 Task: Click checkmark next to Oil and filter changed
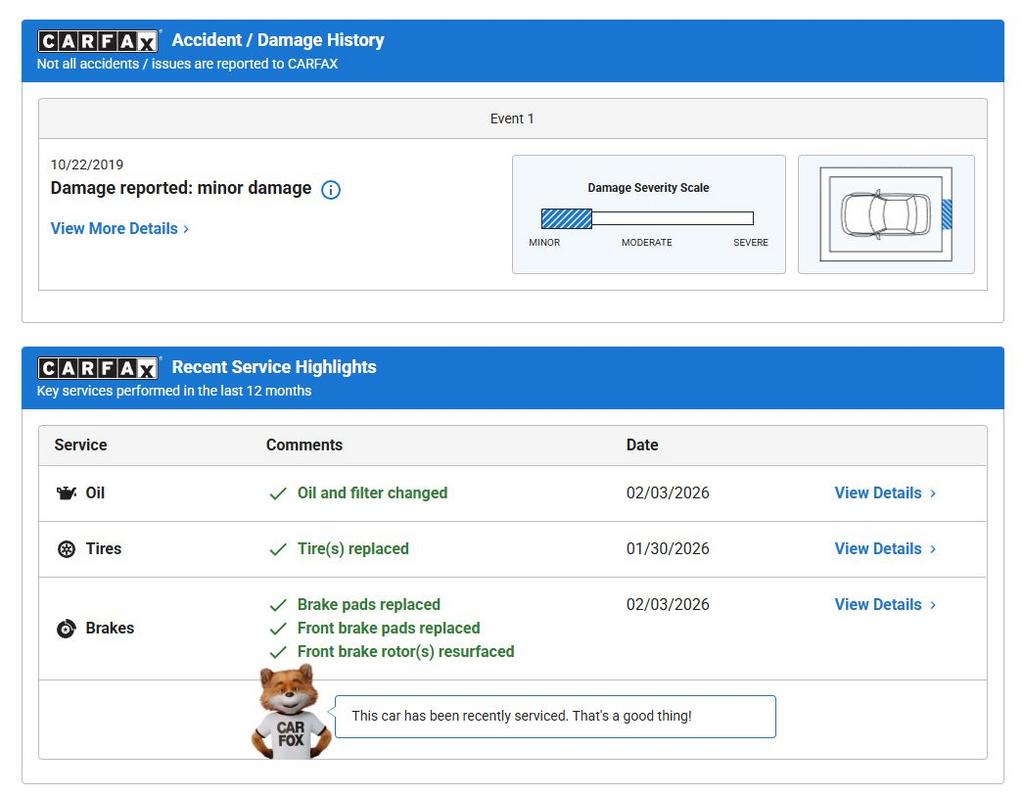pos(278,493)
